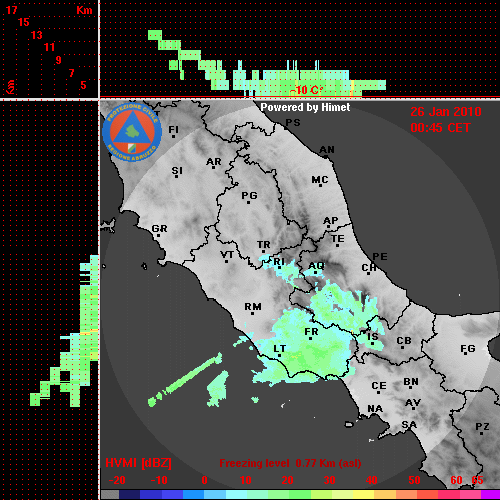The image size is (500, 500).
Task: Click the Powered by Himet text
Action: click(305, 107)
